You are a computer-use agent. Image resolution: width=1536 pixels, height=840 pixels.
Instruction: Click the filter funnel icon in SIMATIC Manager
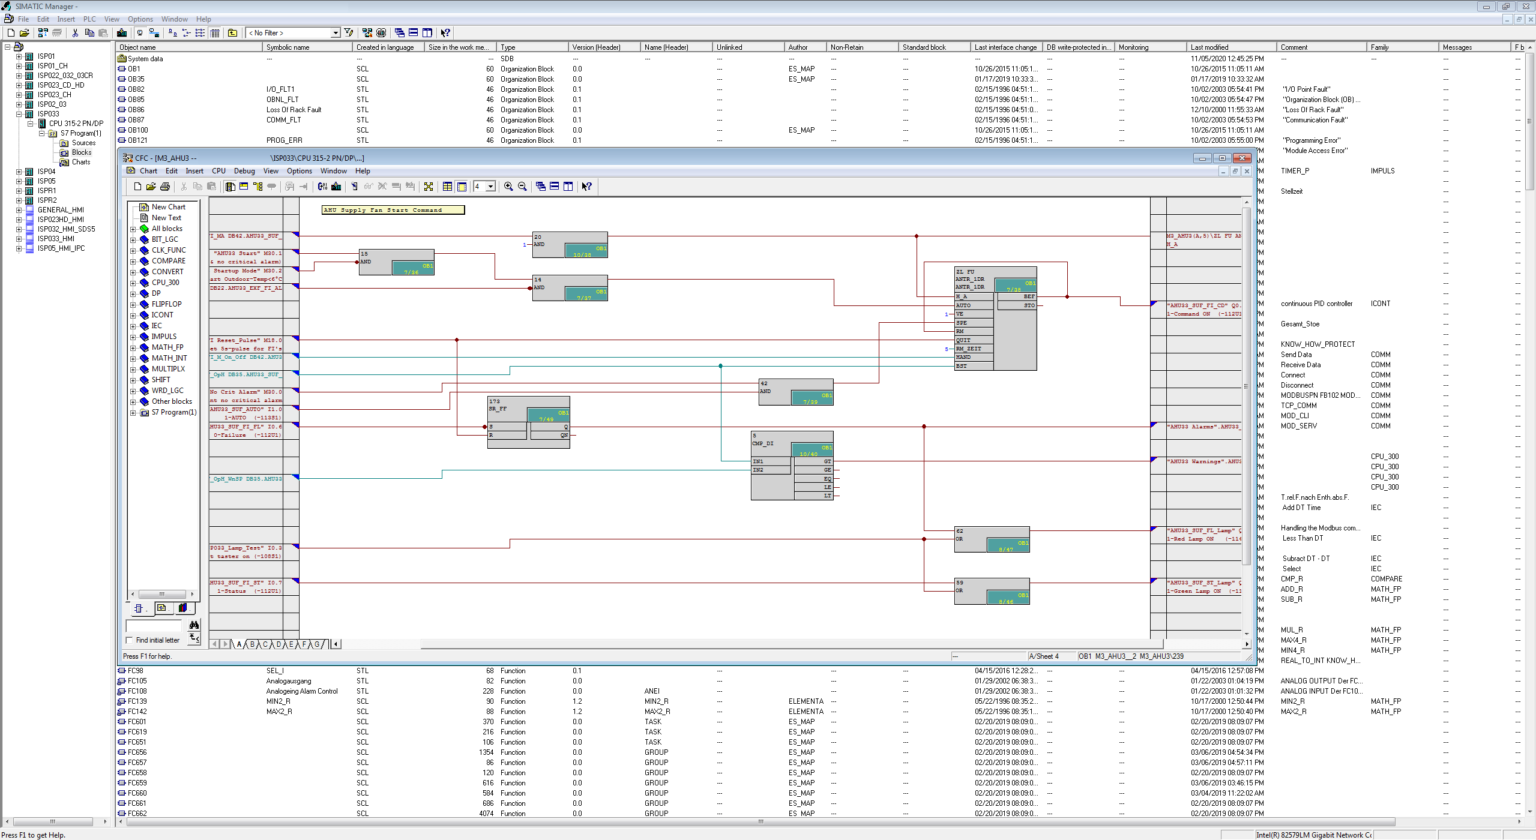350,32
